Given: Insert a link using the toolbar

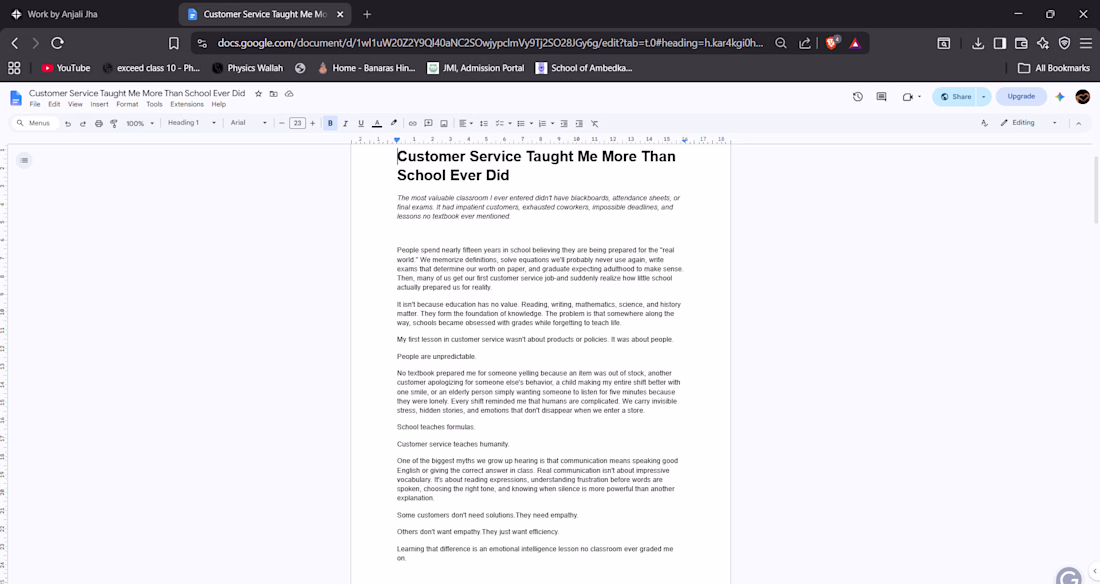Looking at the screenshot, I should [x=412, y=124].
